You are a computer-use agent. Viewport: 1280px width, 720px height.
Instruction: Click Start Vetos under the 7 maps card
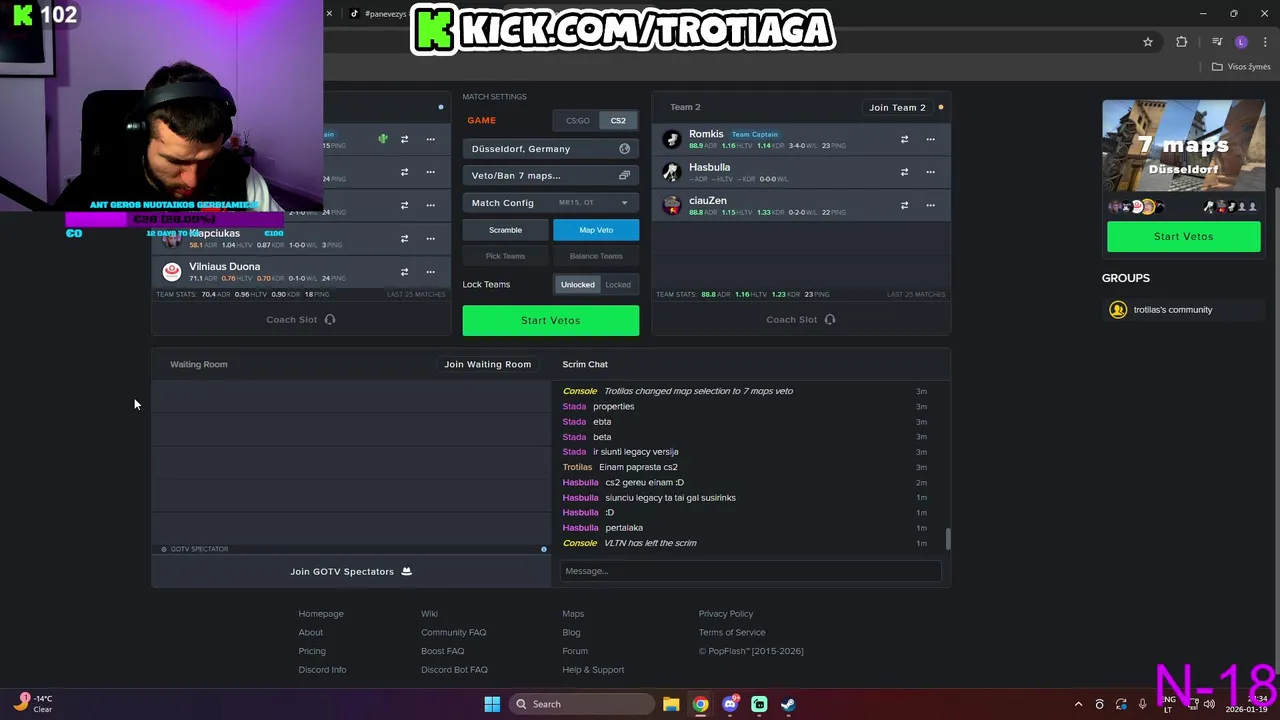1183,237
